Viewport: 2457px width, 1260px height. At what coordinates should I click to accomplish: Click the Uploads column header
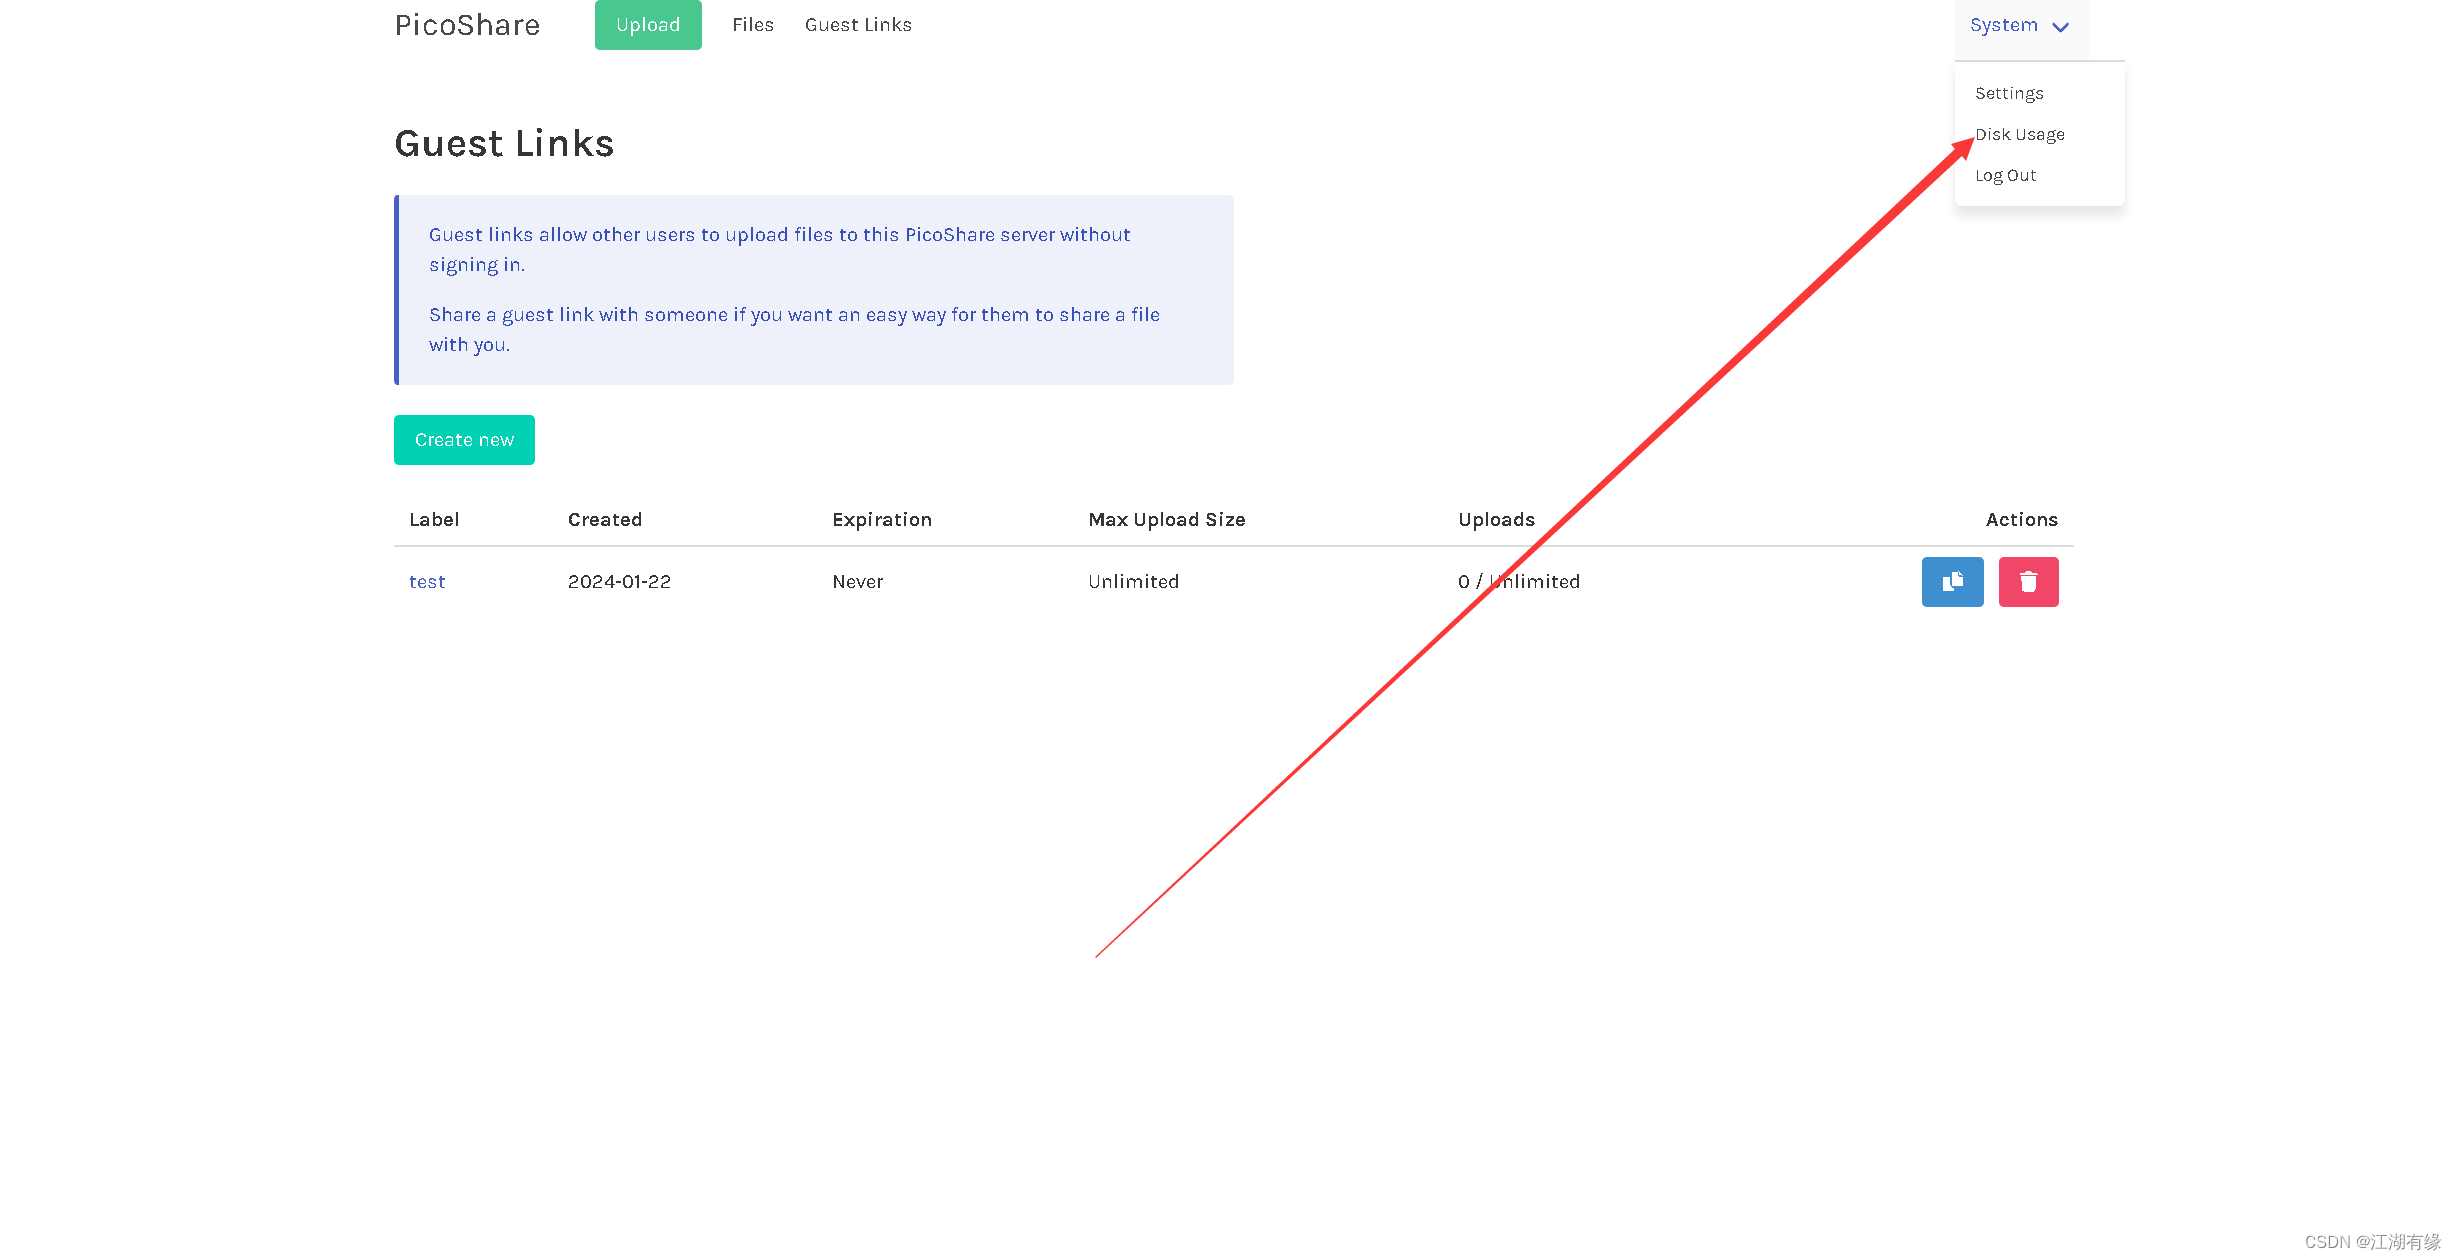1495,519
